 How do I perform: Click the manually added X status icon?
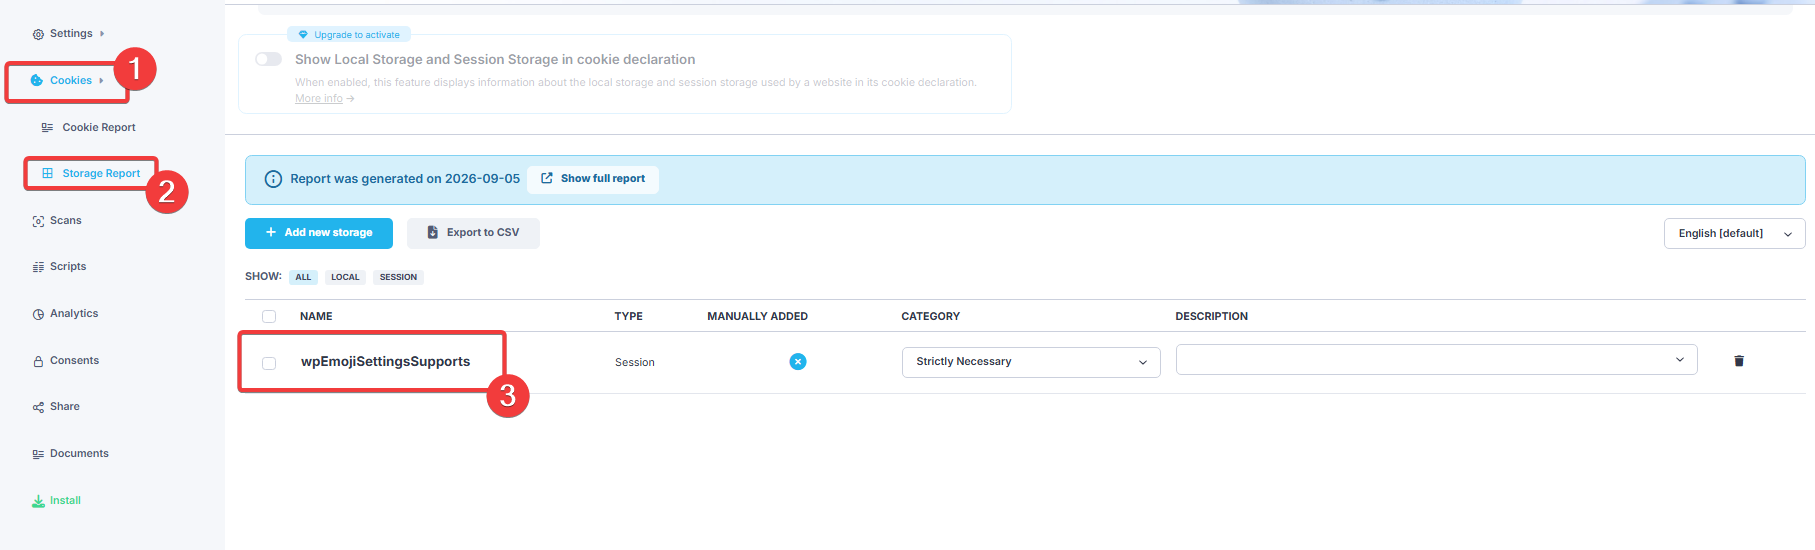[798, 362]
